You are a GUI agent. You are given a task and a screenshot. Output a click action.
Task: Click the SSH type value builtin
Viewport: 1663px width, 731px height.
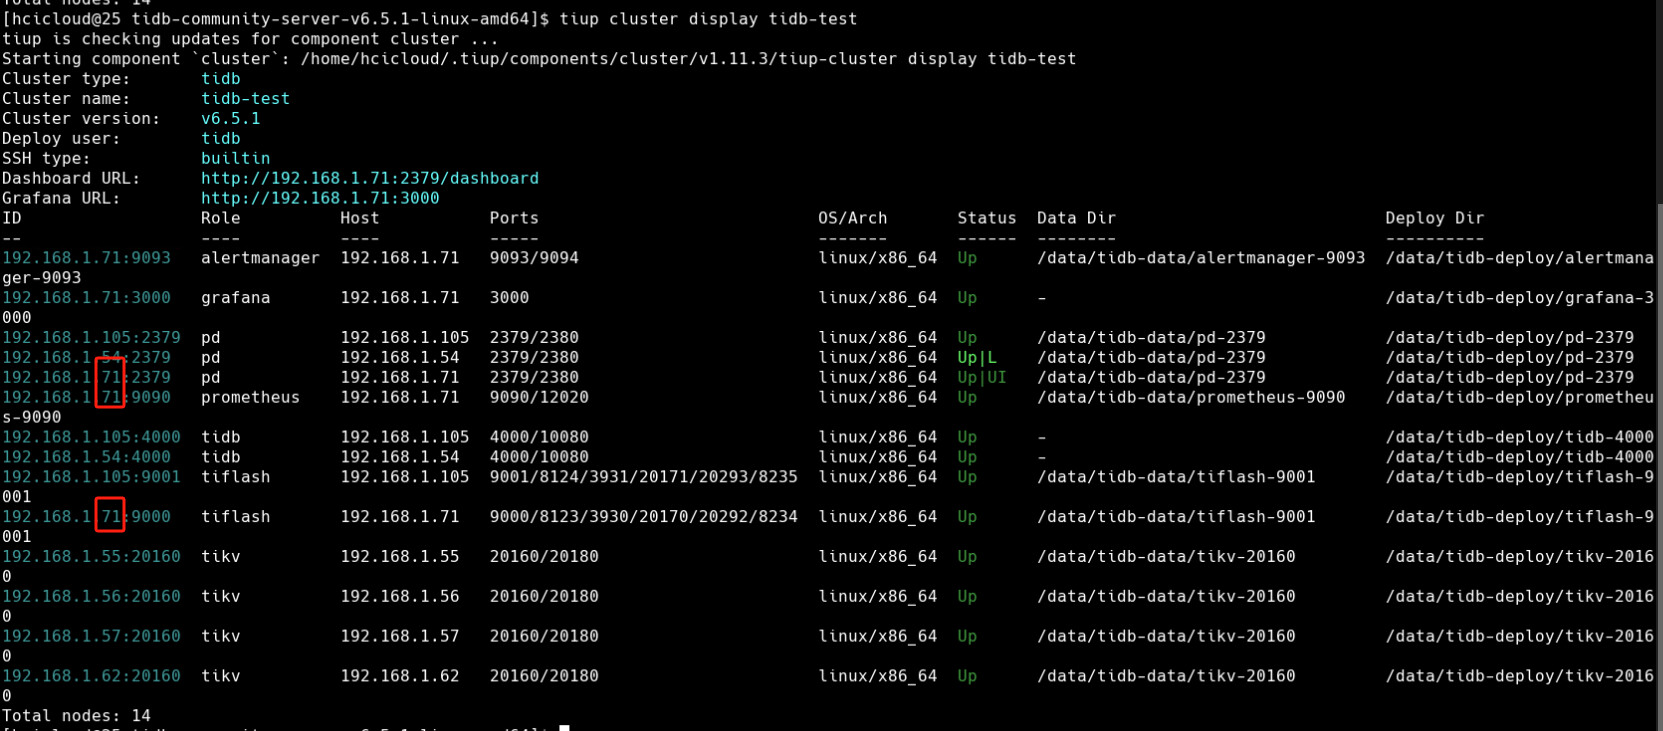[235, 158]
